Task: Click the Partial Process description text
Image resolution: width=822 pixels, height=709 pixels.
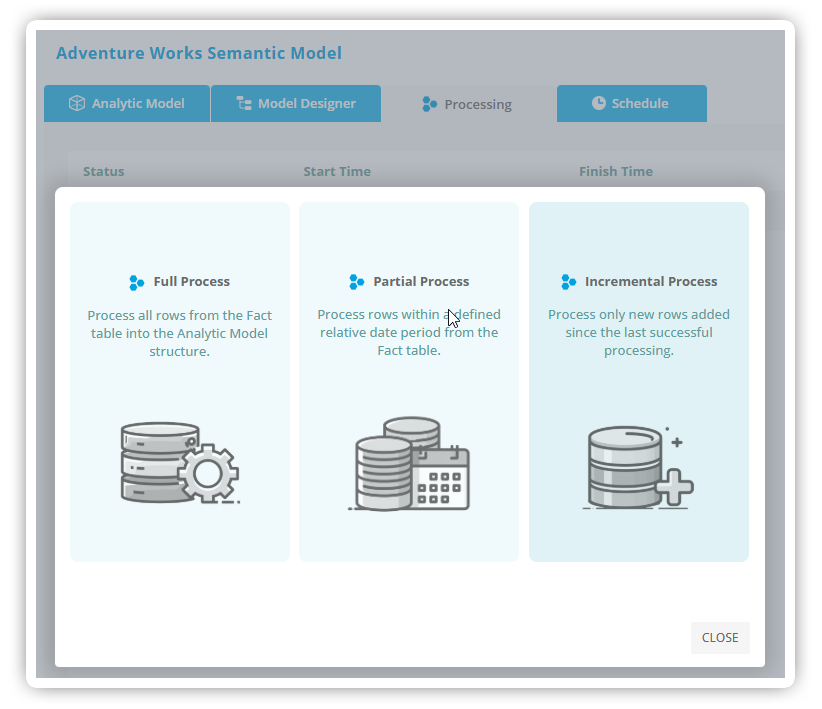Action: pos(409,332)
